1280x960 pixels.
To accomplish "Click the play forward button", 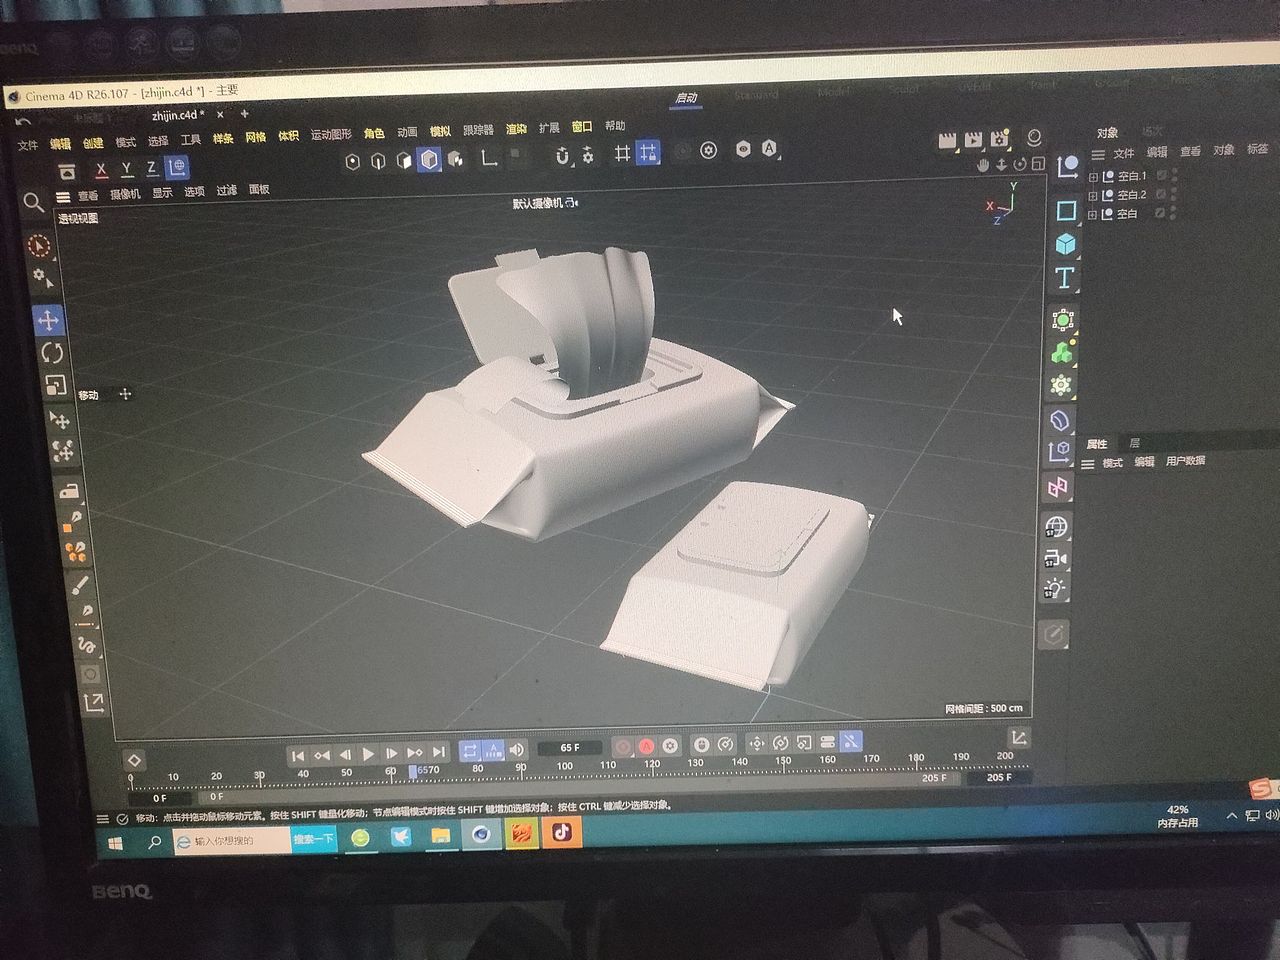I will click(368, 754).
